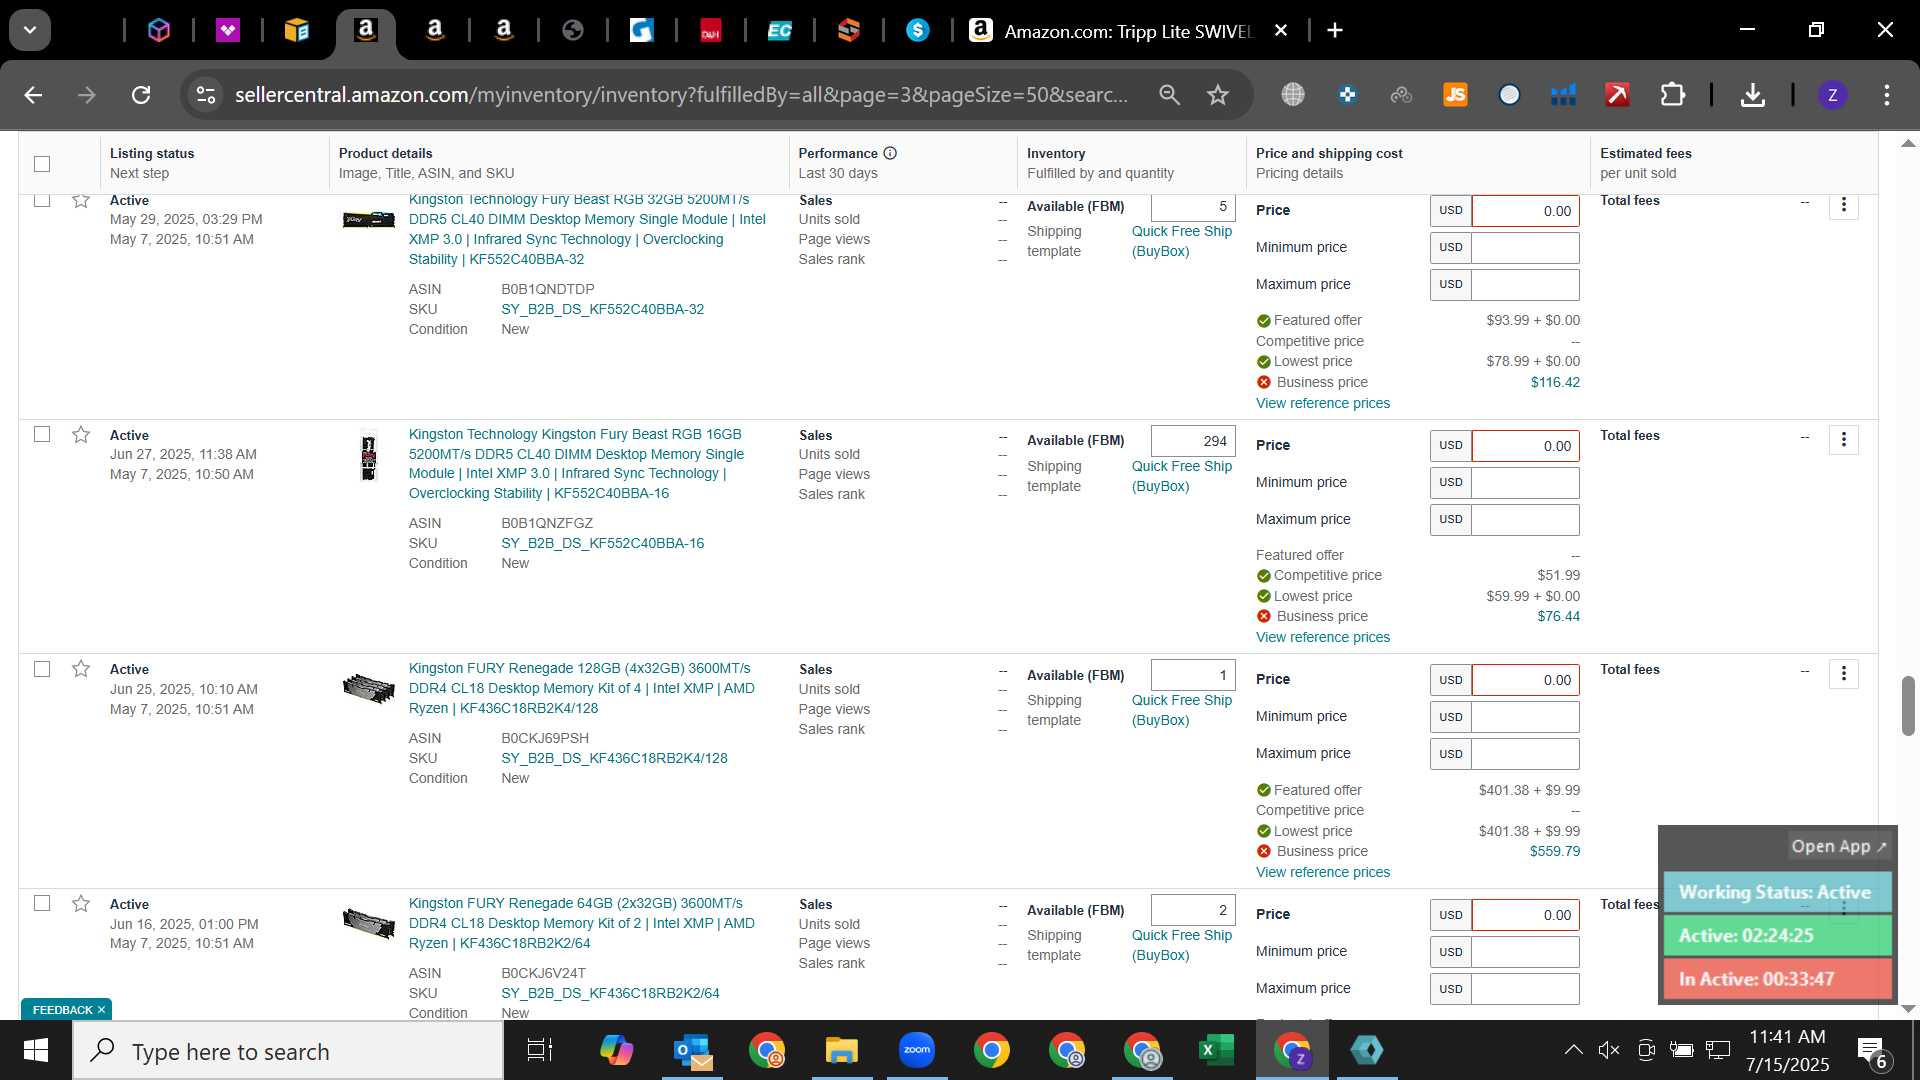1920x1080 pixels.
Task: Open Zoom from the taskbar
Action: click(916, 1050)
